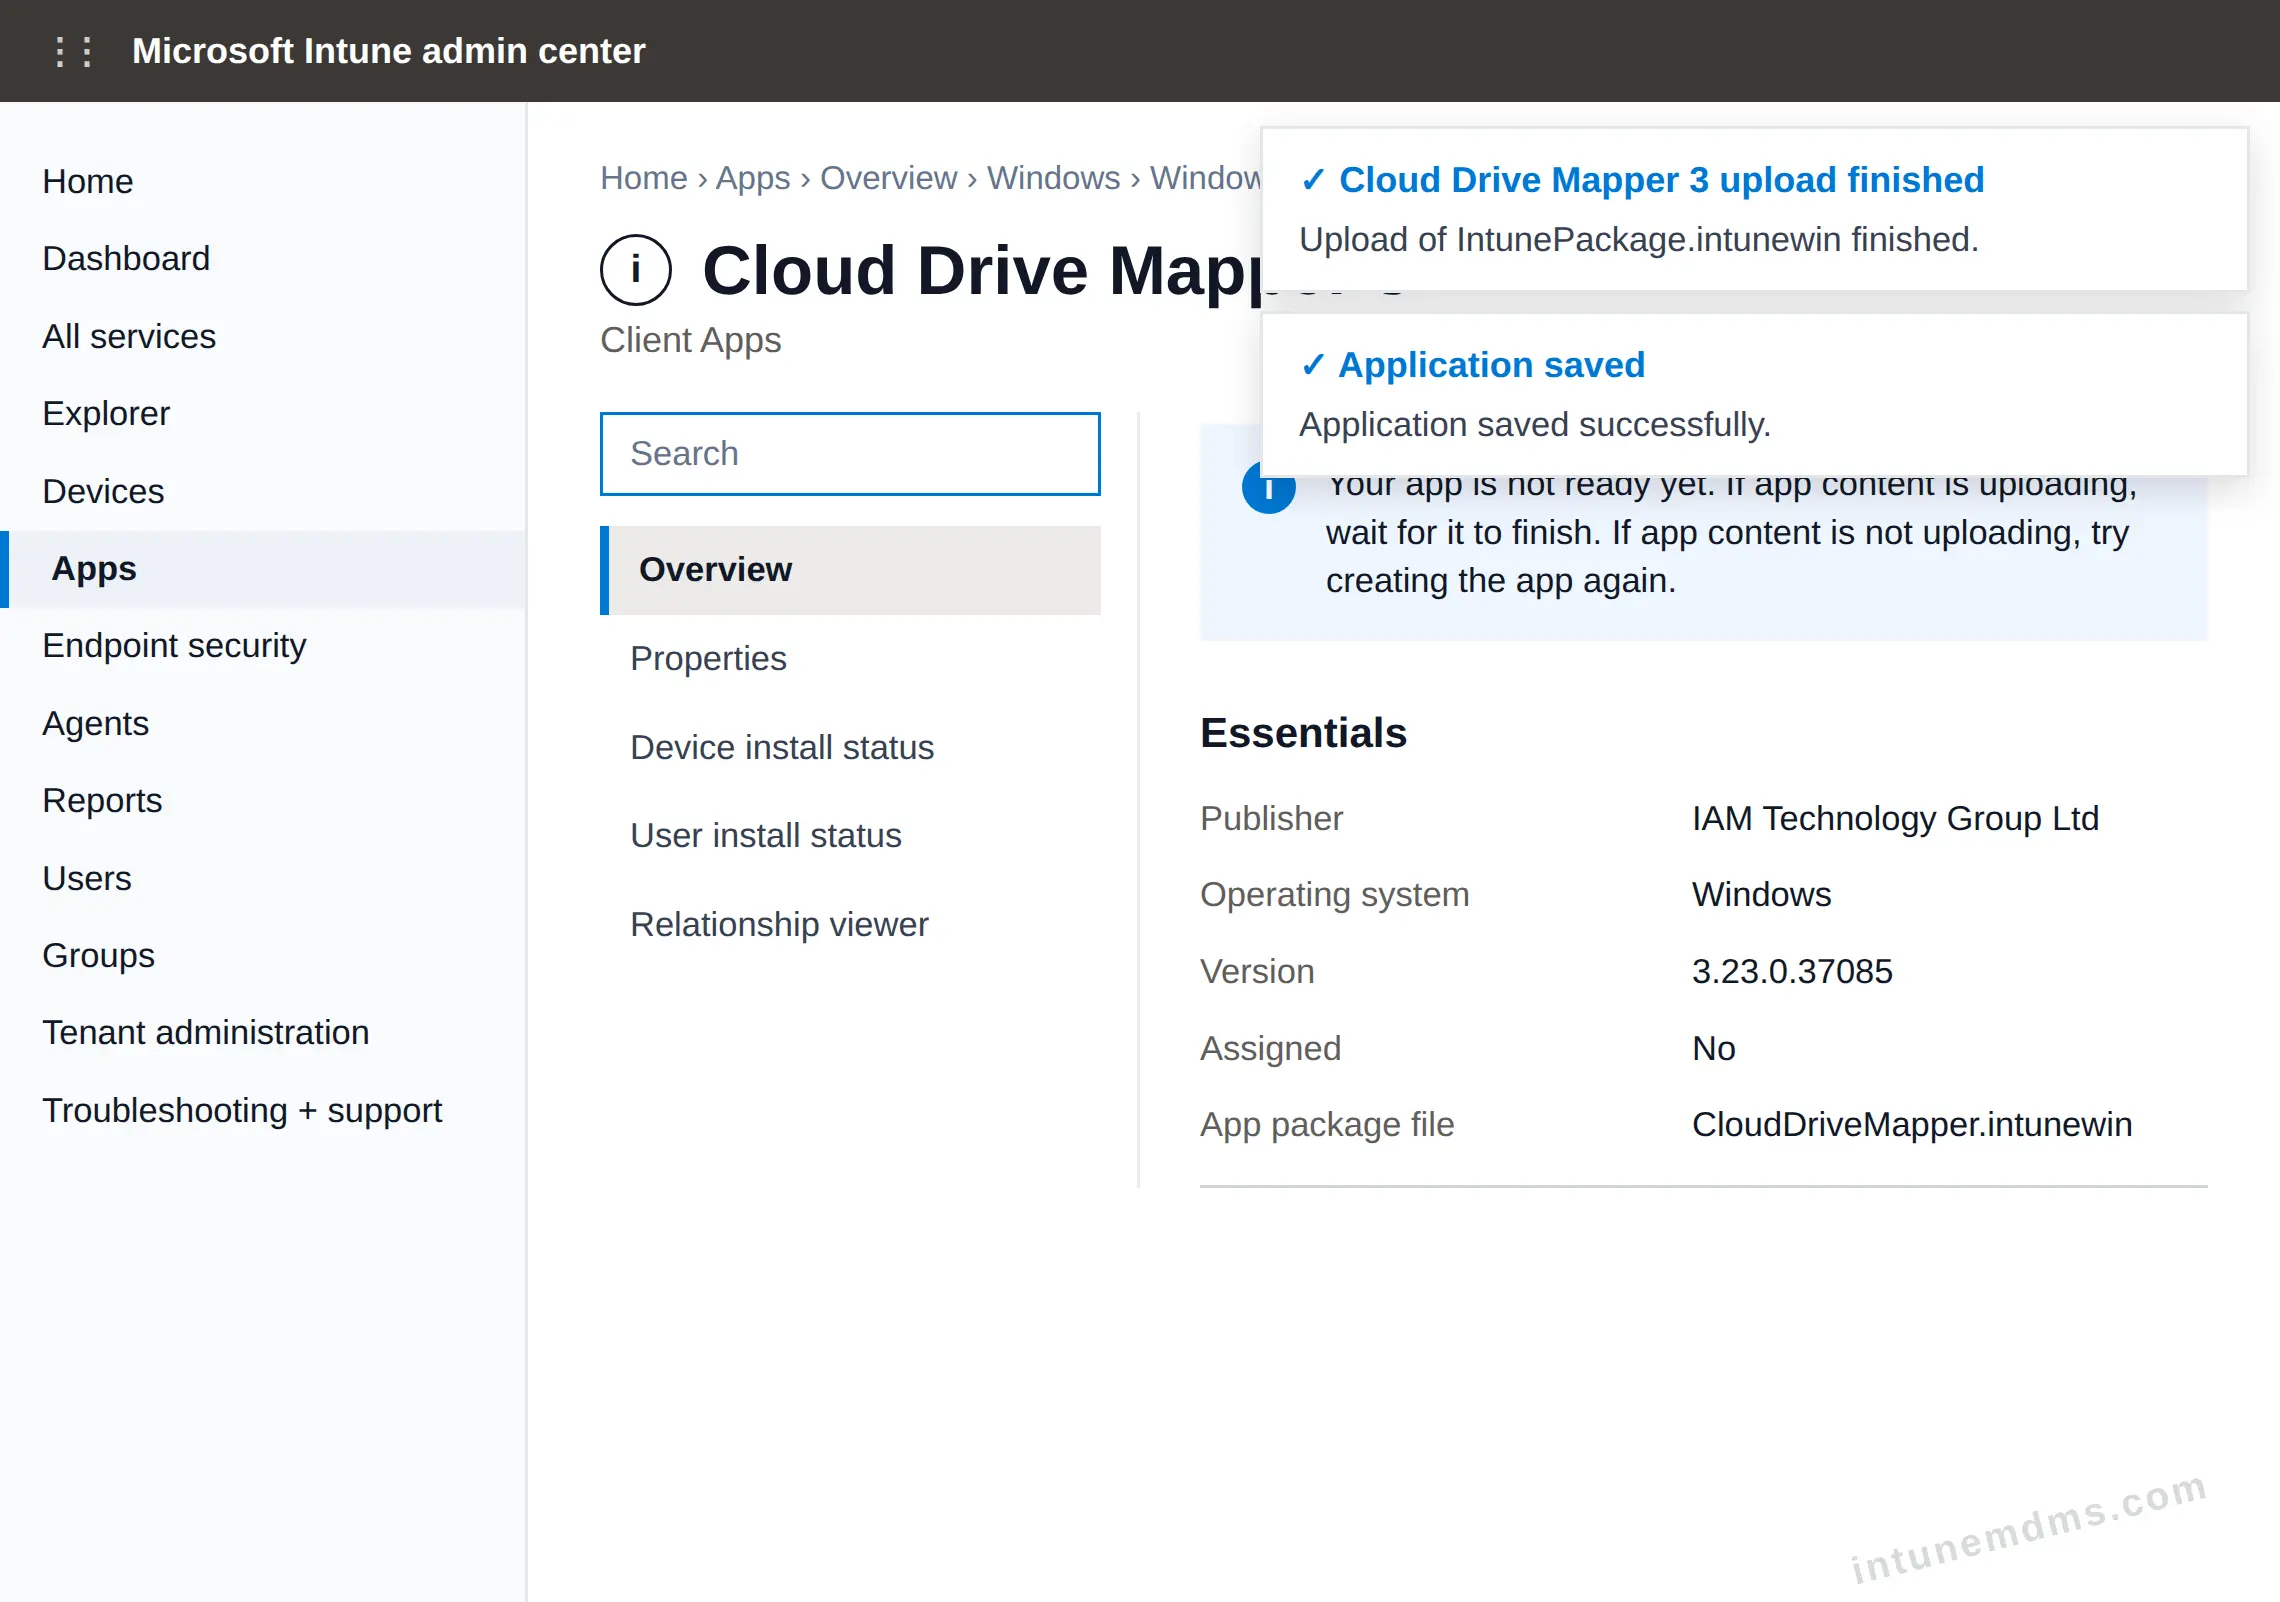
Task: Click the app info icon beside Cloud Drive Mapper title
Action: [x=635, y=270]
